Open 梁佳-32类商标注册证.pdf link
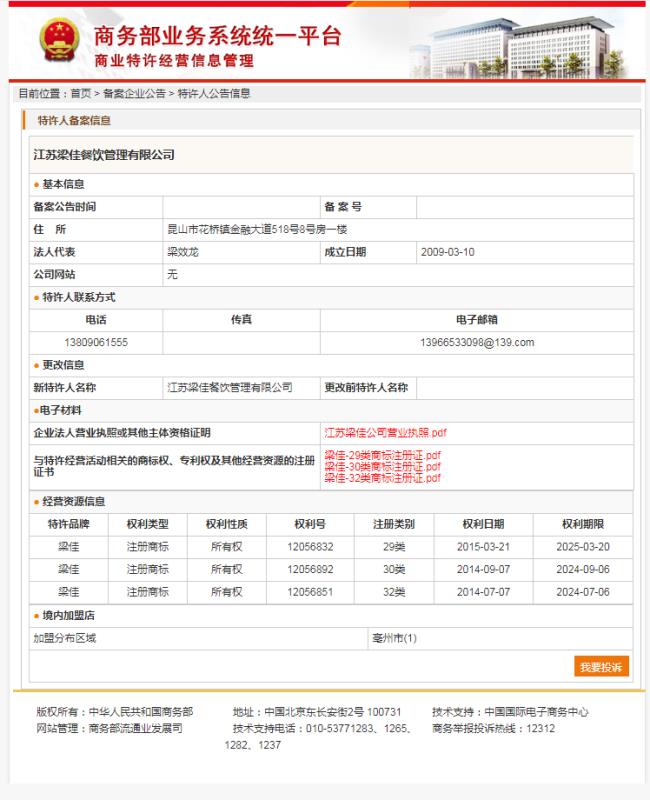 [382, 478]
